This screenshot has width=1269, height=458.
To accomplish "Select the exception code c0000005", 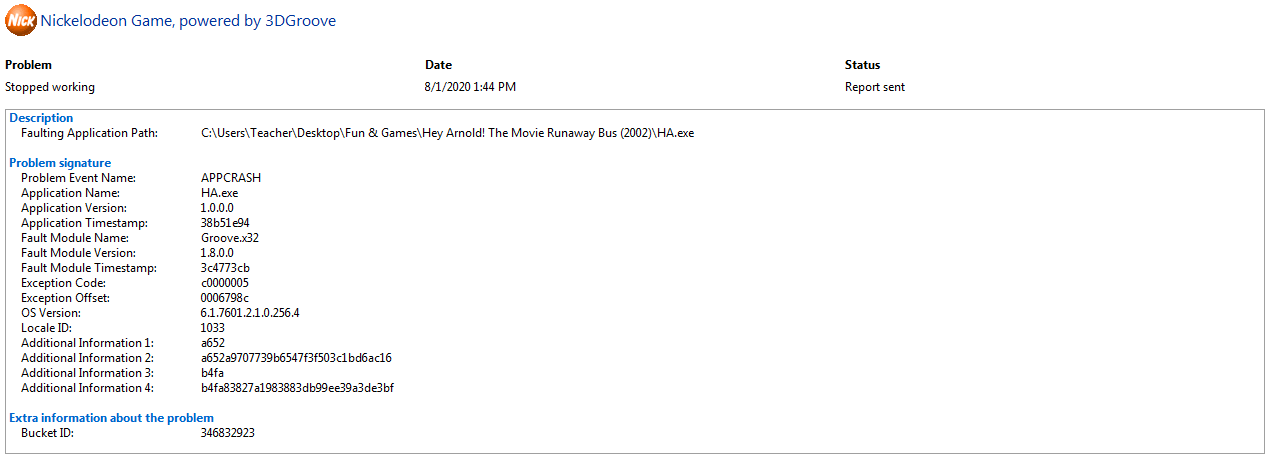I will click(x=225, y=283).
